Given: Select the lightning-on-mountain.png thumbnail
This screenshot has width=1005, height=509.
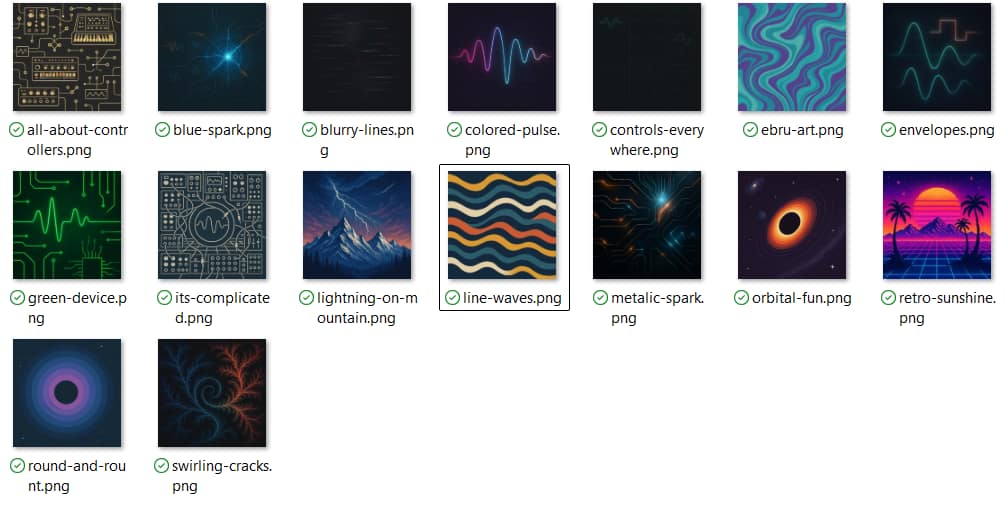Looking at the screenshot, I should (x=357, y=224).
